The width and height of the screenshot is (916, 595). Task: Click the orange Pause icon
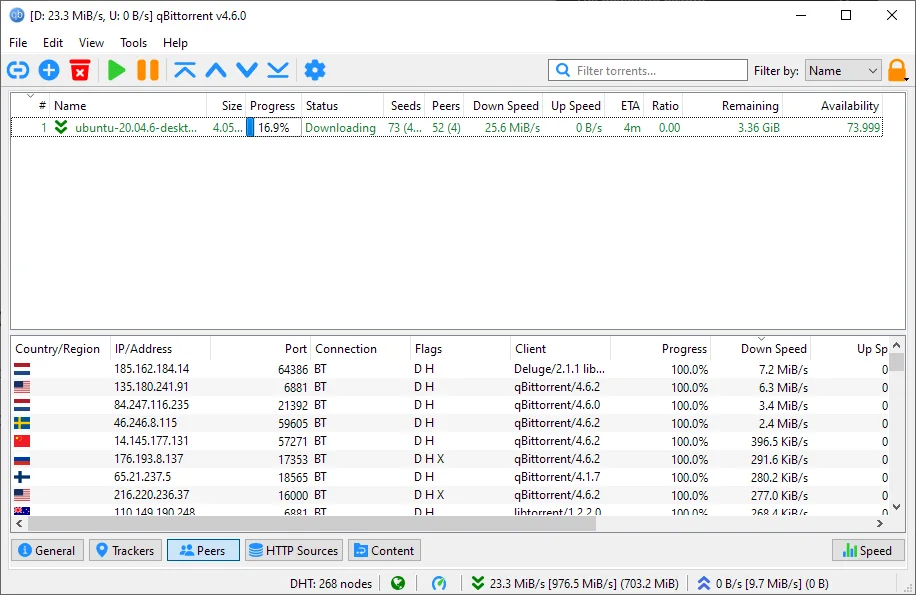click(x=148, y=71)
